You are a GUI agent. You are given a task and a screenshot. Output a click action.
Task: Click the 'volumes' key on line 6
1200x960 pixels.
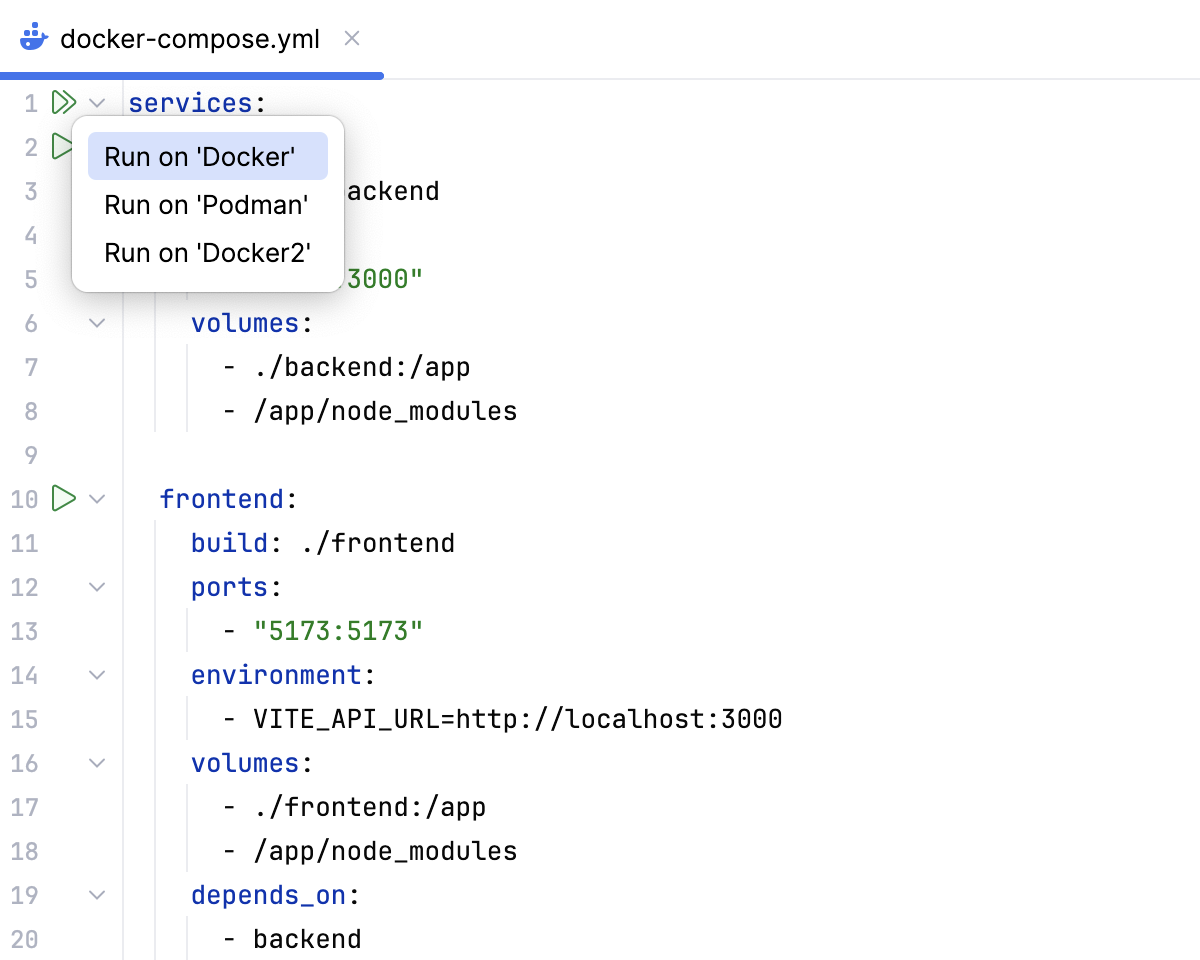tap(245, 323)
